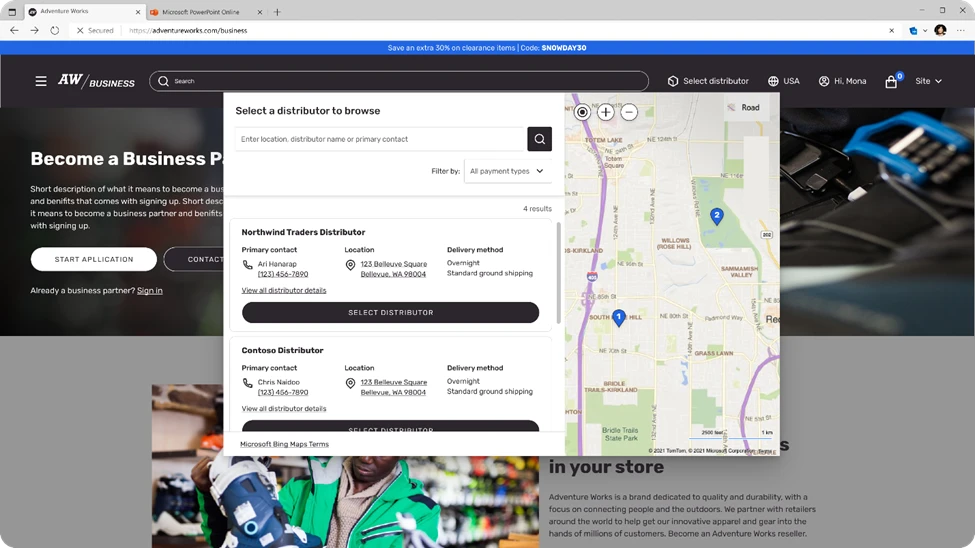Open the Road map type selector
Image resolution: width=975 pixels, height=548 pixels.
744,107
